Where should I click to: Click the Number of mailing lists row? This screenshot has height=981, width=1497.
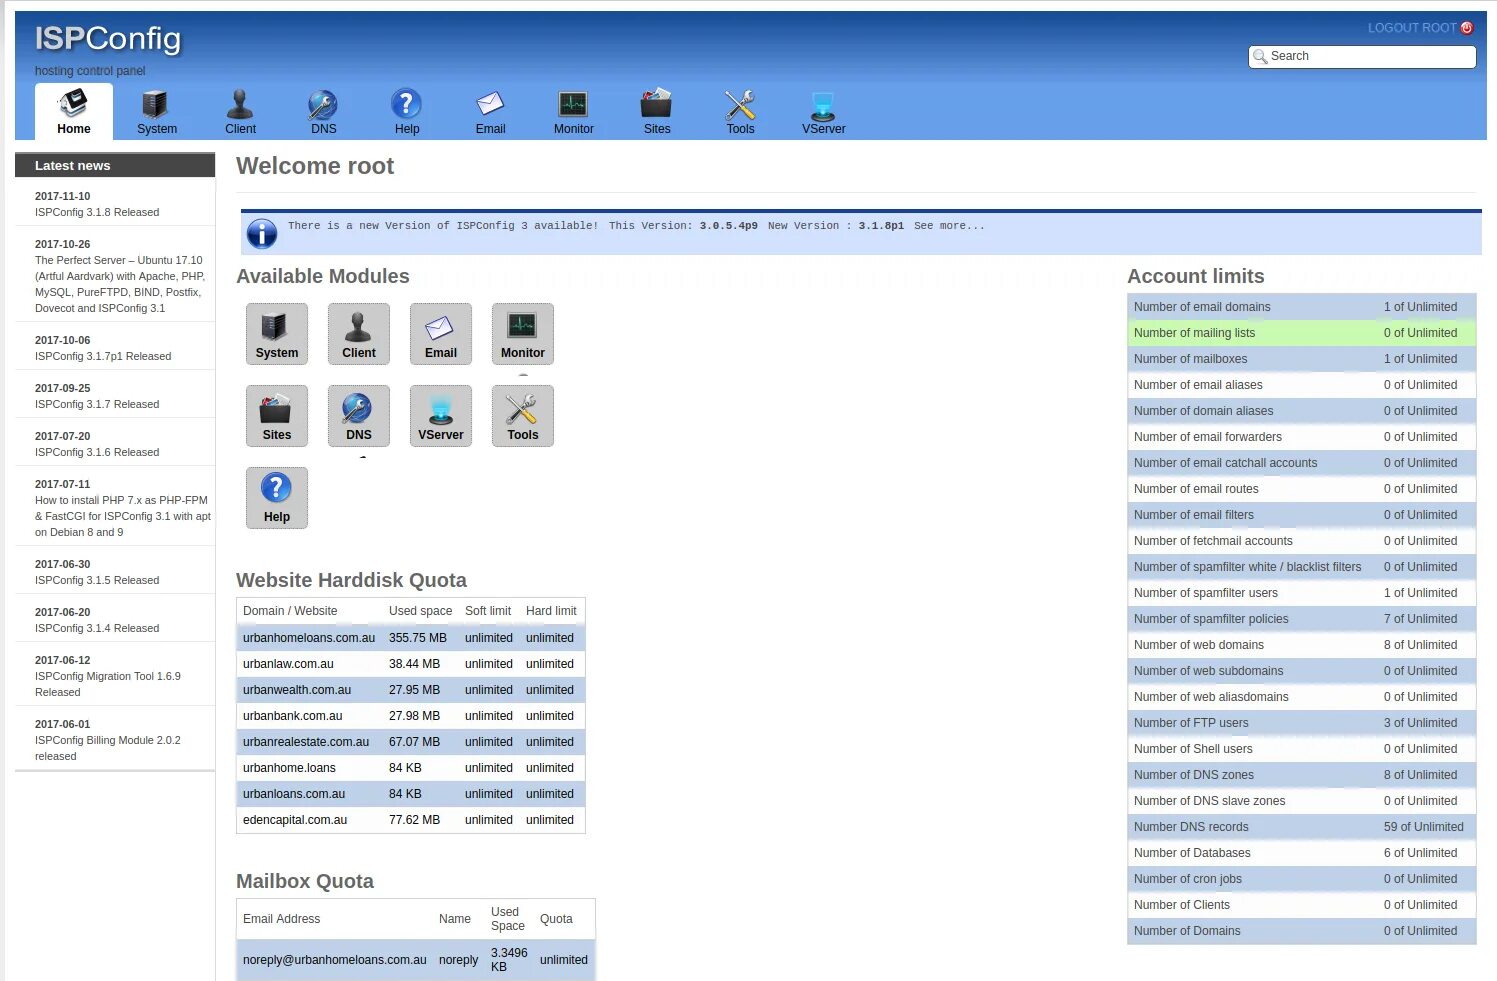point(1301,333)
